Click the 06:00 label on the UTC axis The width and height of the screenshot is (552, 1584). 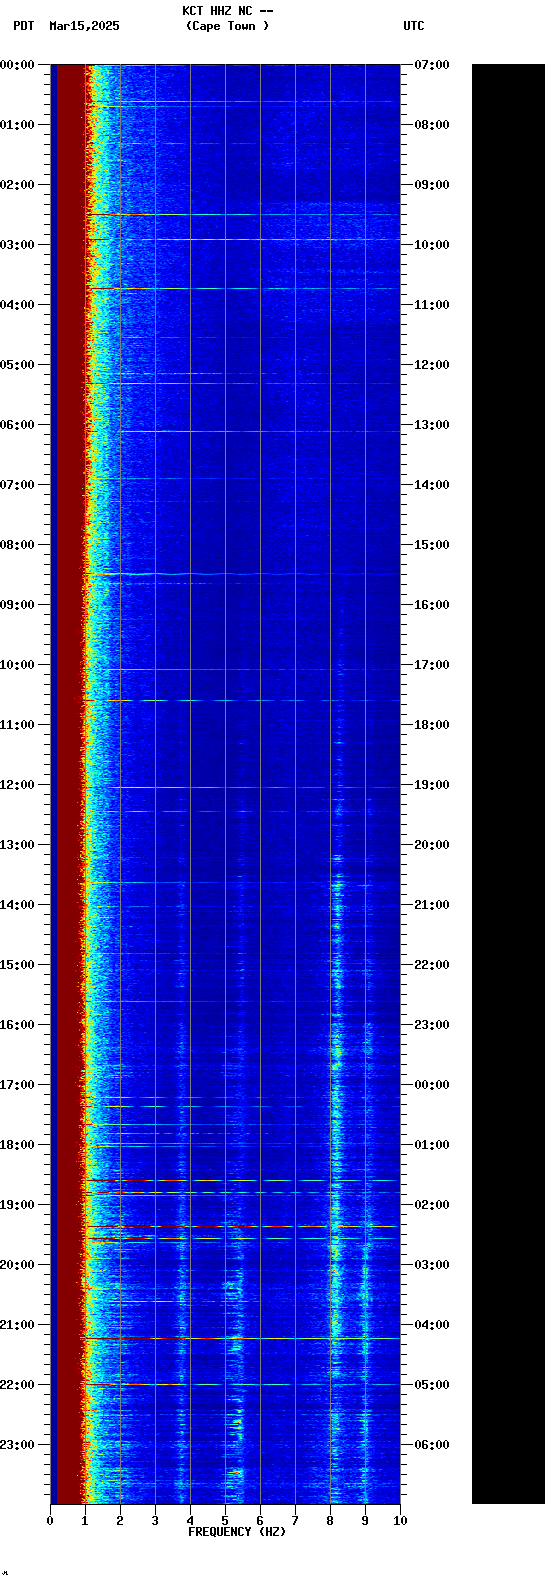click(432, 1445)
